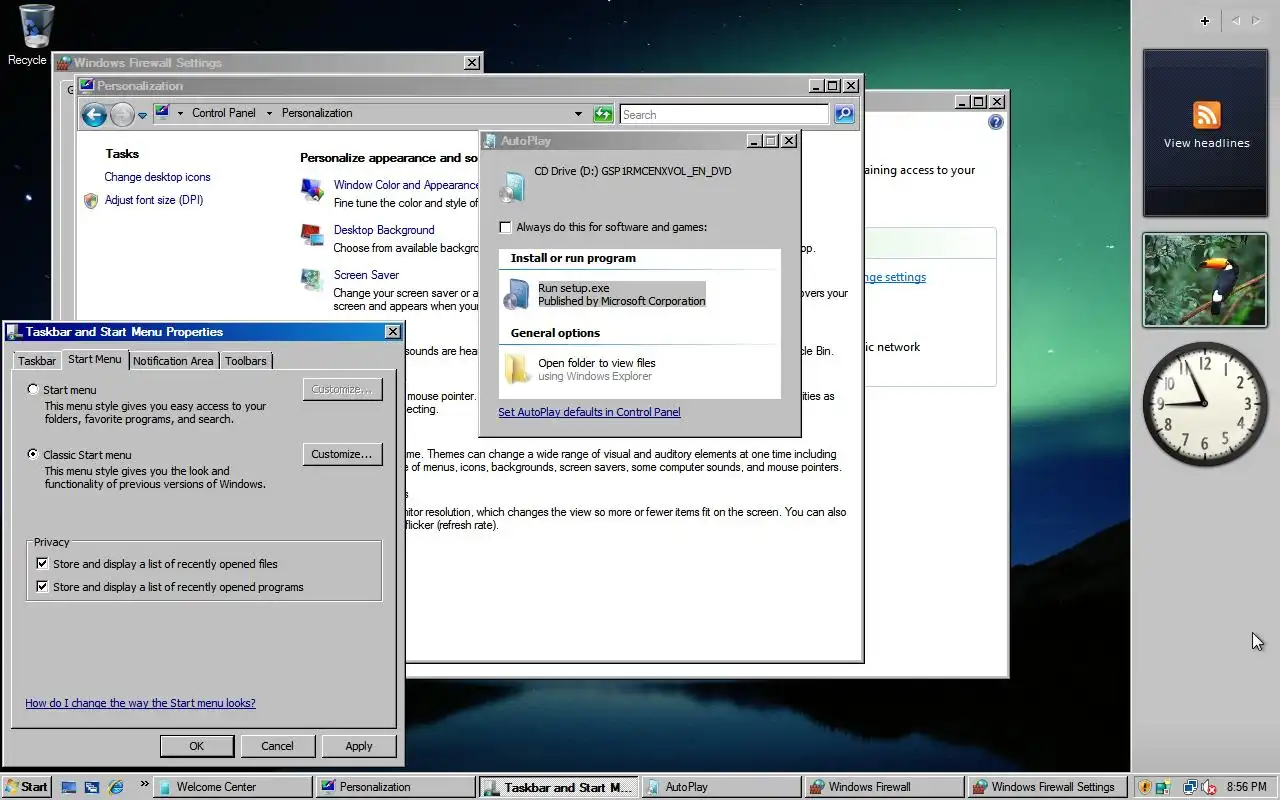Click the previous gadgets page arrow in sidebar

1236,21
